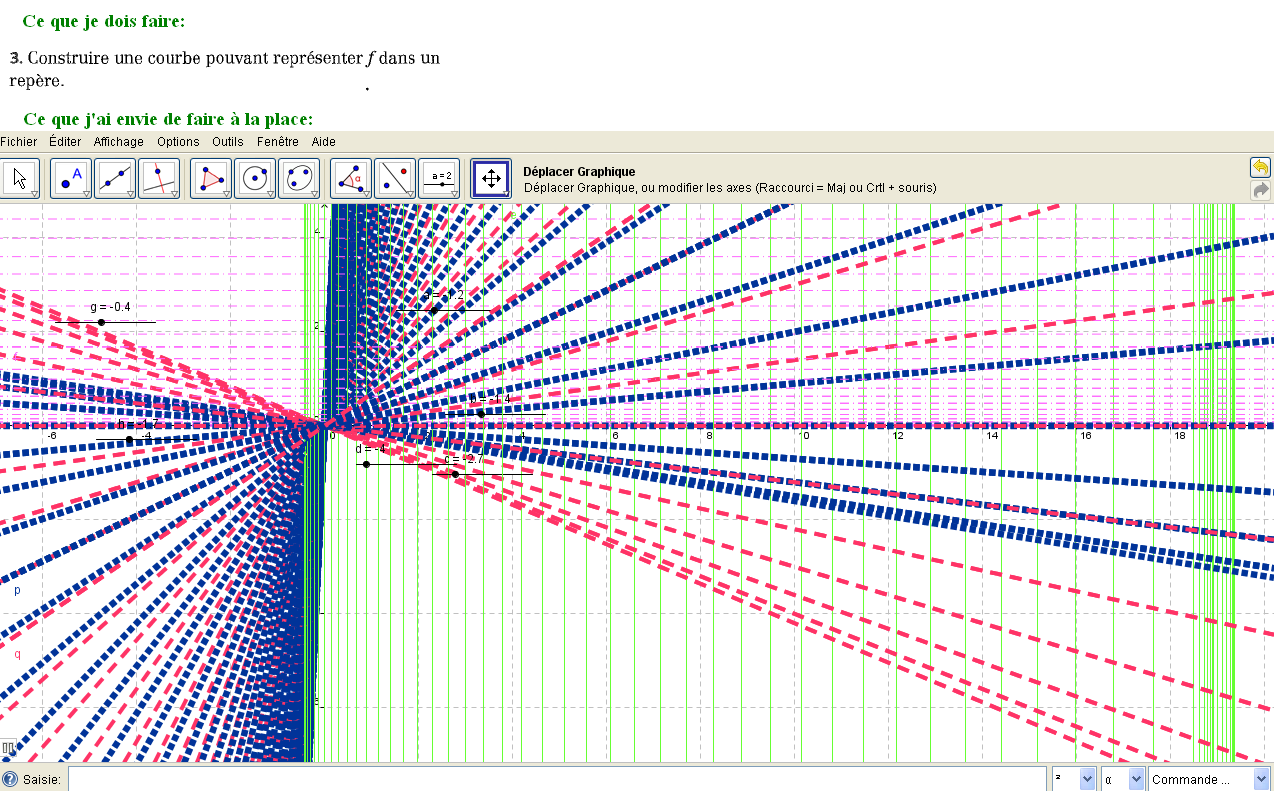Expand the Line tool submenu arrow
The width and height of the screenshot is (1274, 791).
(x=129, y=194)
